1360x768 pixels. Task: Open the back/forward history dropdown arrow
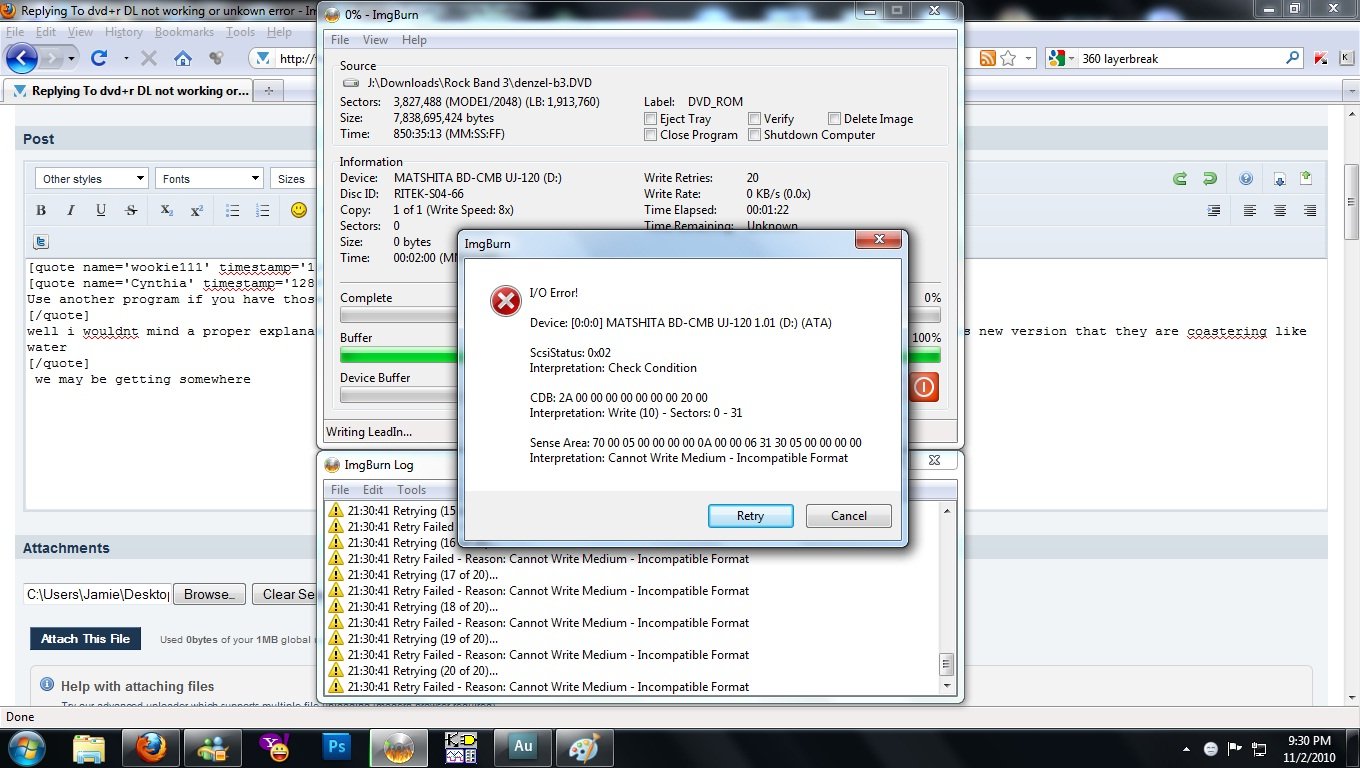[x=71, y=59]
